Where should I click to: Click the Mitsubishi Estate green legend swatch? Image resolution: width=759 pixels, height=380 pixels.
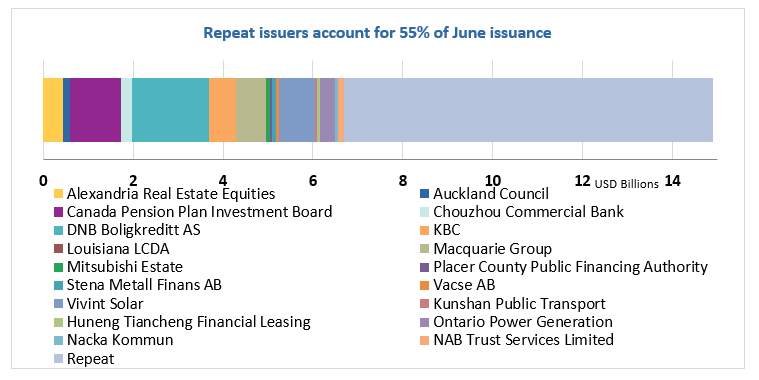pyautogui.click(x=58, y=267)
